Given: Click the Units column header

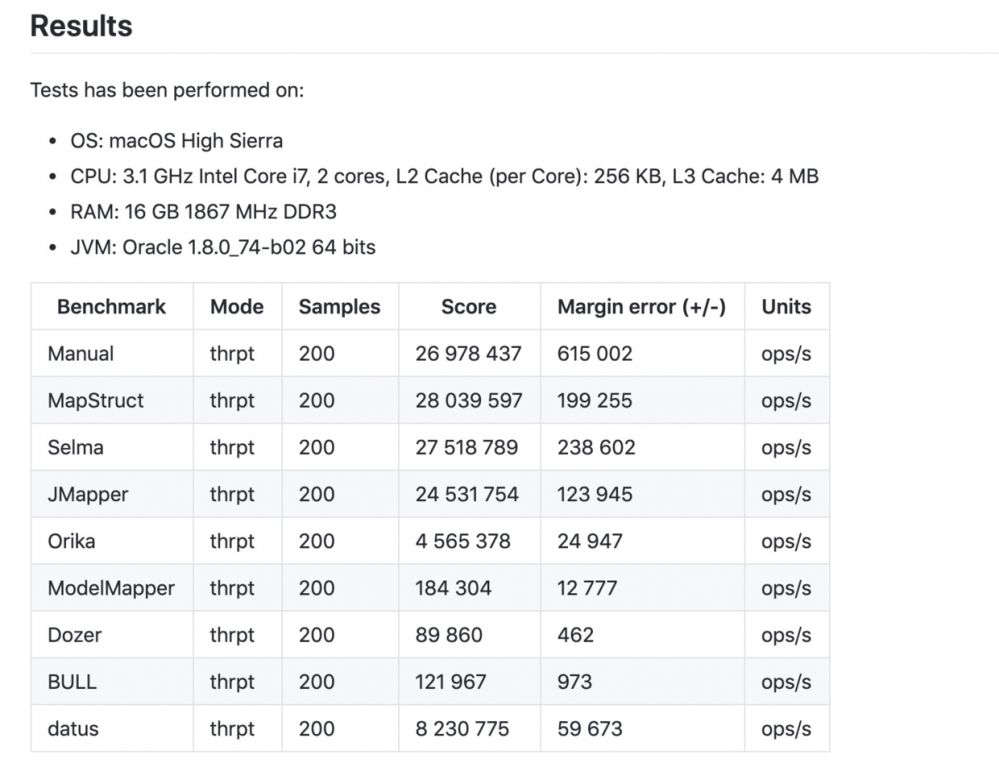Looking at the screenshot, I should 786,307.
